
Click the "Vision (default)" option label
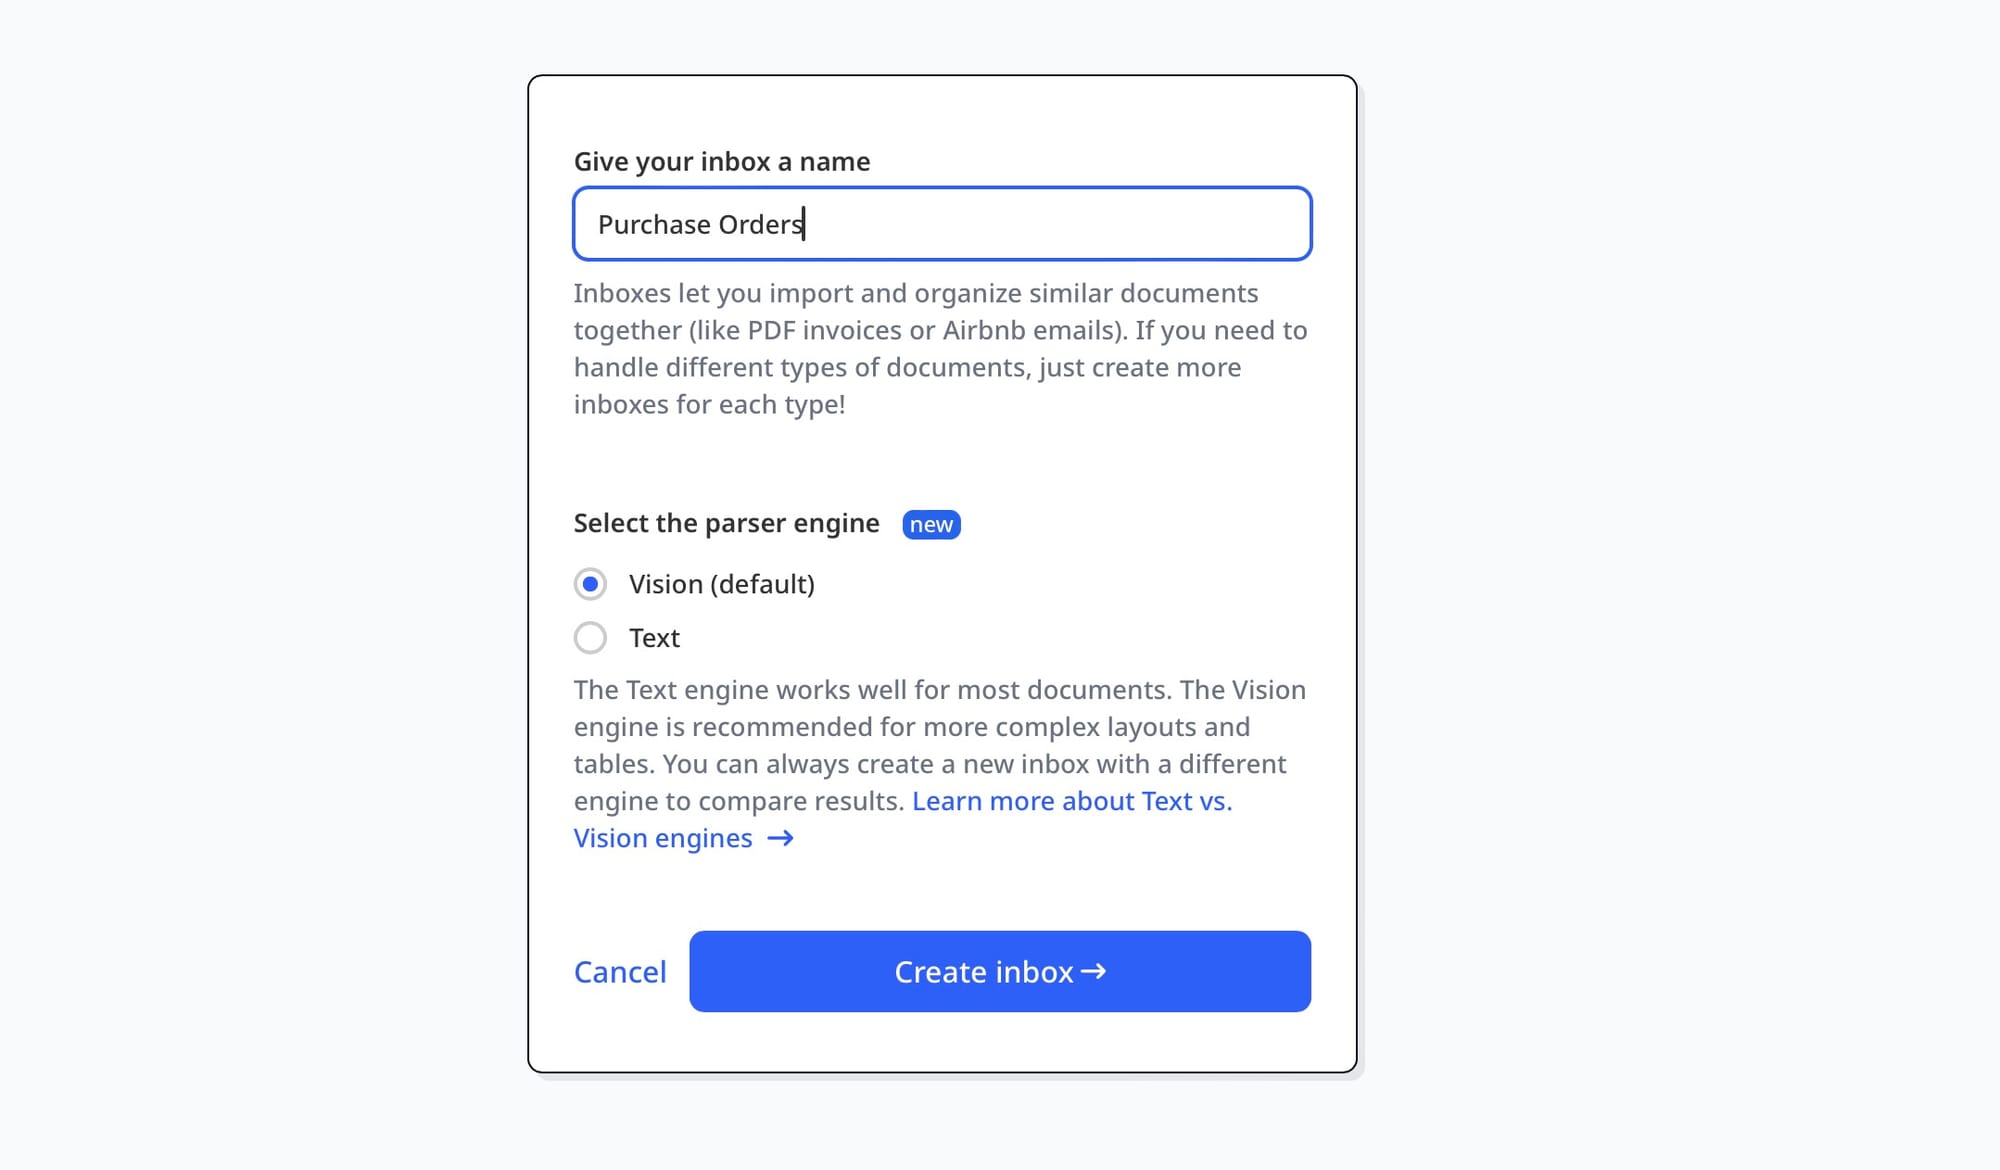point(721,584)
